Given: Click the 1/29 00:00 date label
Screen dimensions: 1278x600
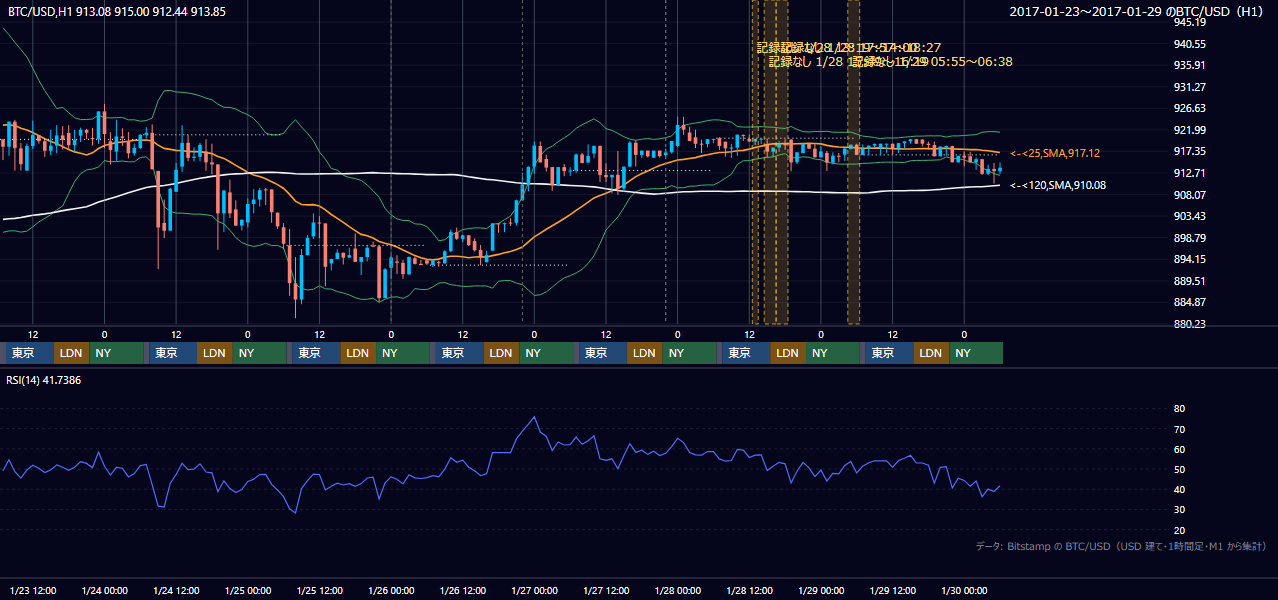Looking at the screenshot, I should [821, 589].
